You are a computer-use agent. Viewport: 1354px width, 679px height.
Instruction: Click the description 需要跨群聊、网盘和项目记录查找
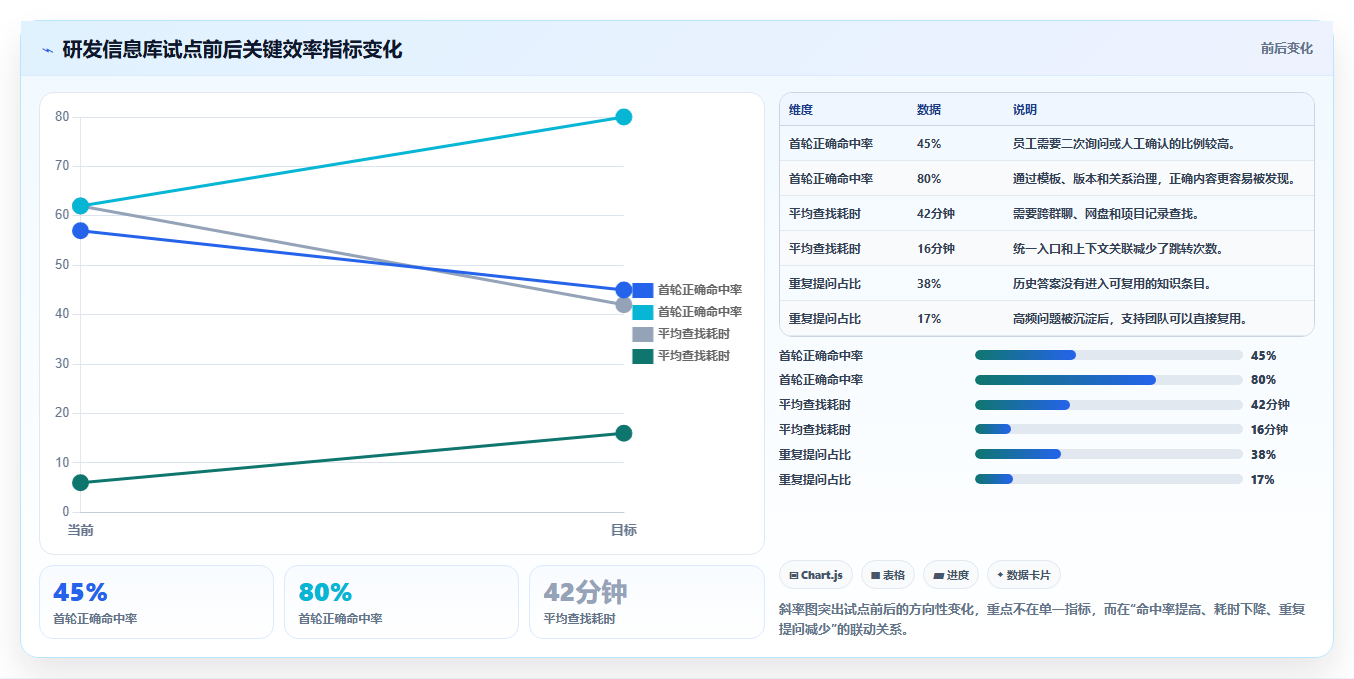tap(1106, 214)
